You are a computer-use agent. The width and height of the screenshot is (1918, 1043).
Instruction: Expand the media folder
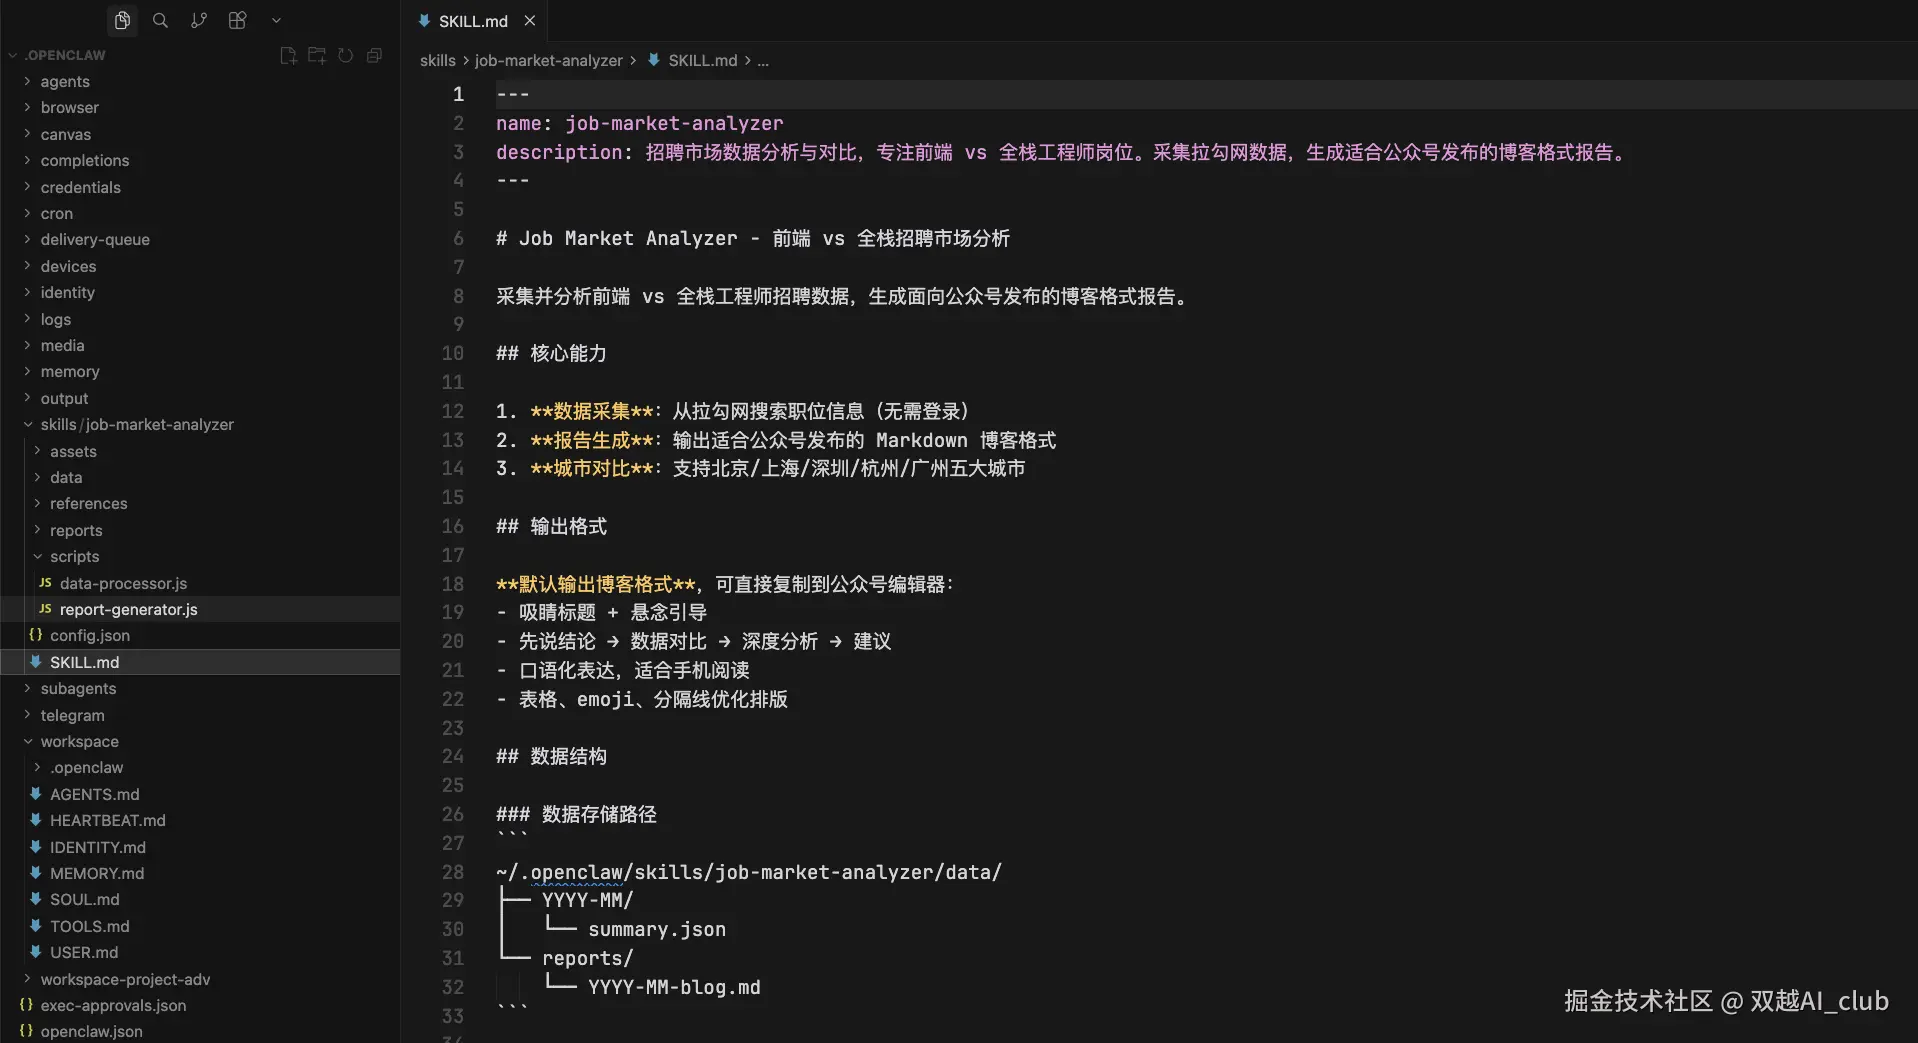pos(63,346)
